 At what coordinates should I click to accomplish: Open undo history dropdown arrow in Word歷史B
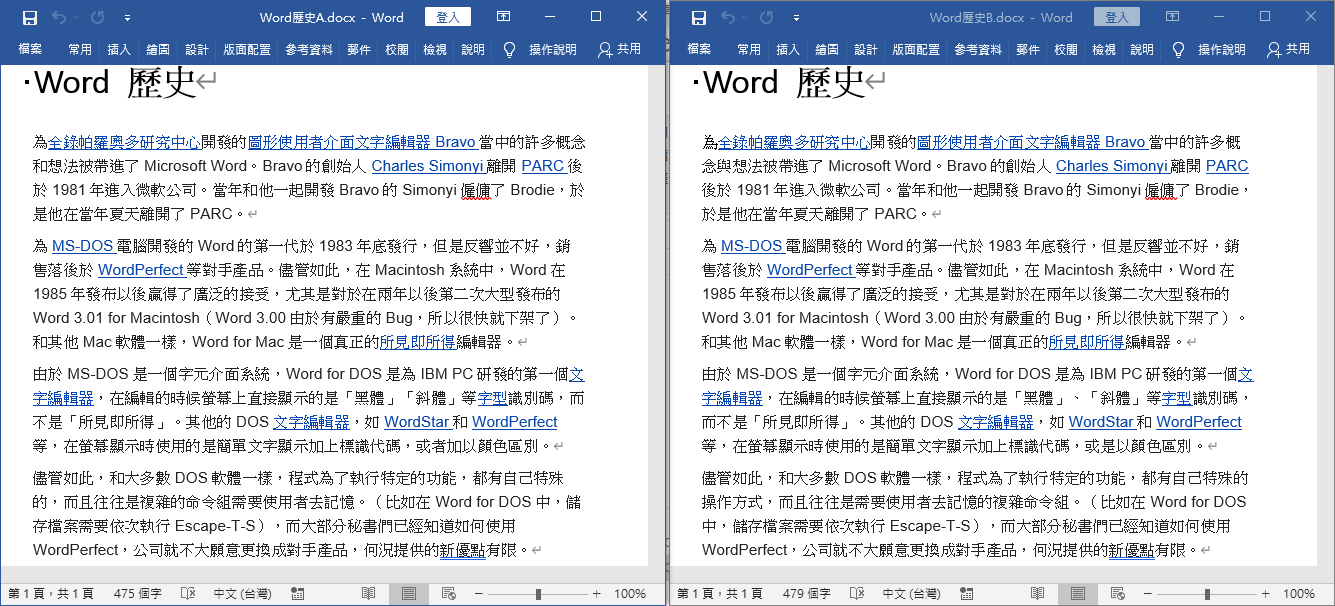tap(744, 18)
